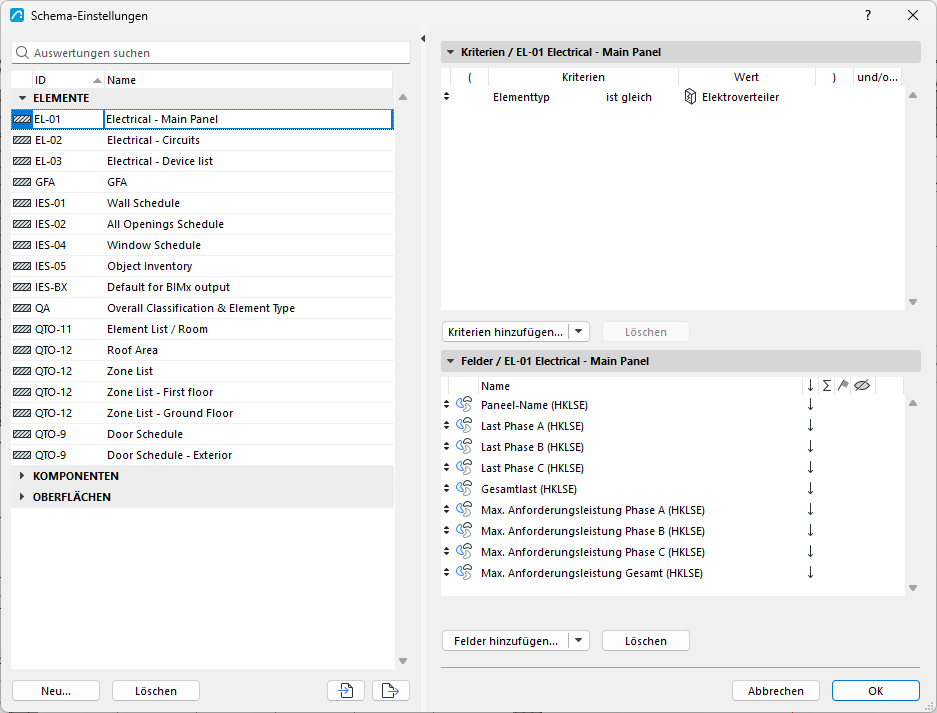
Task: Click the Sum column header icon
Action: pos(826,385)
